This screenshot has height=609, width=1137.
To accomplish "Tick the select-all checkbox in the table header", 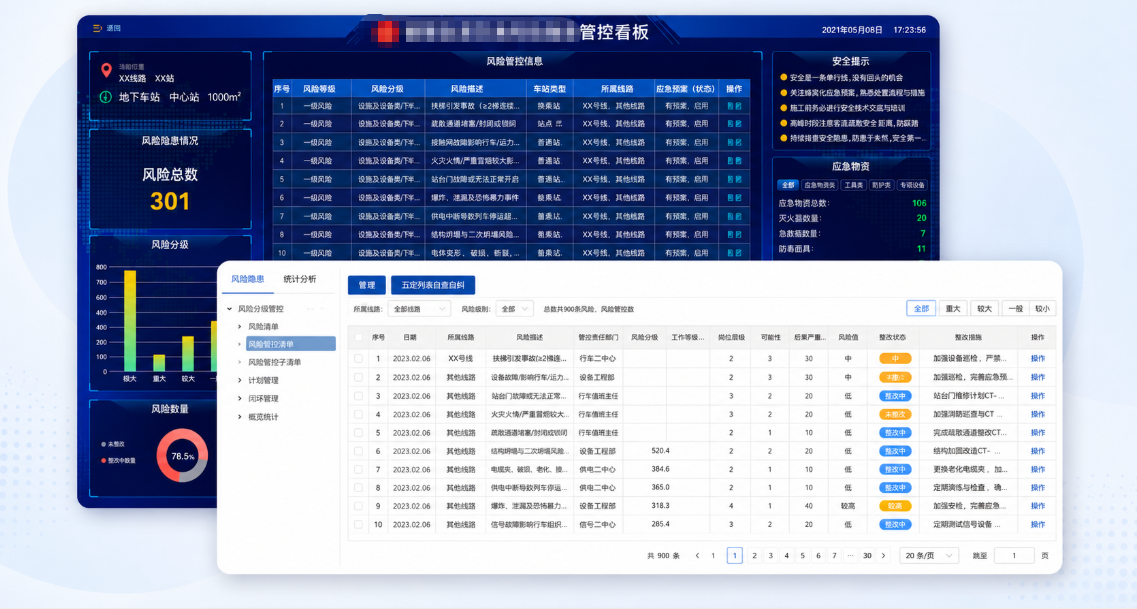I will pos(358,338).
